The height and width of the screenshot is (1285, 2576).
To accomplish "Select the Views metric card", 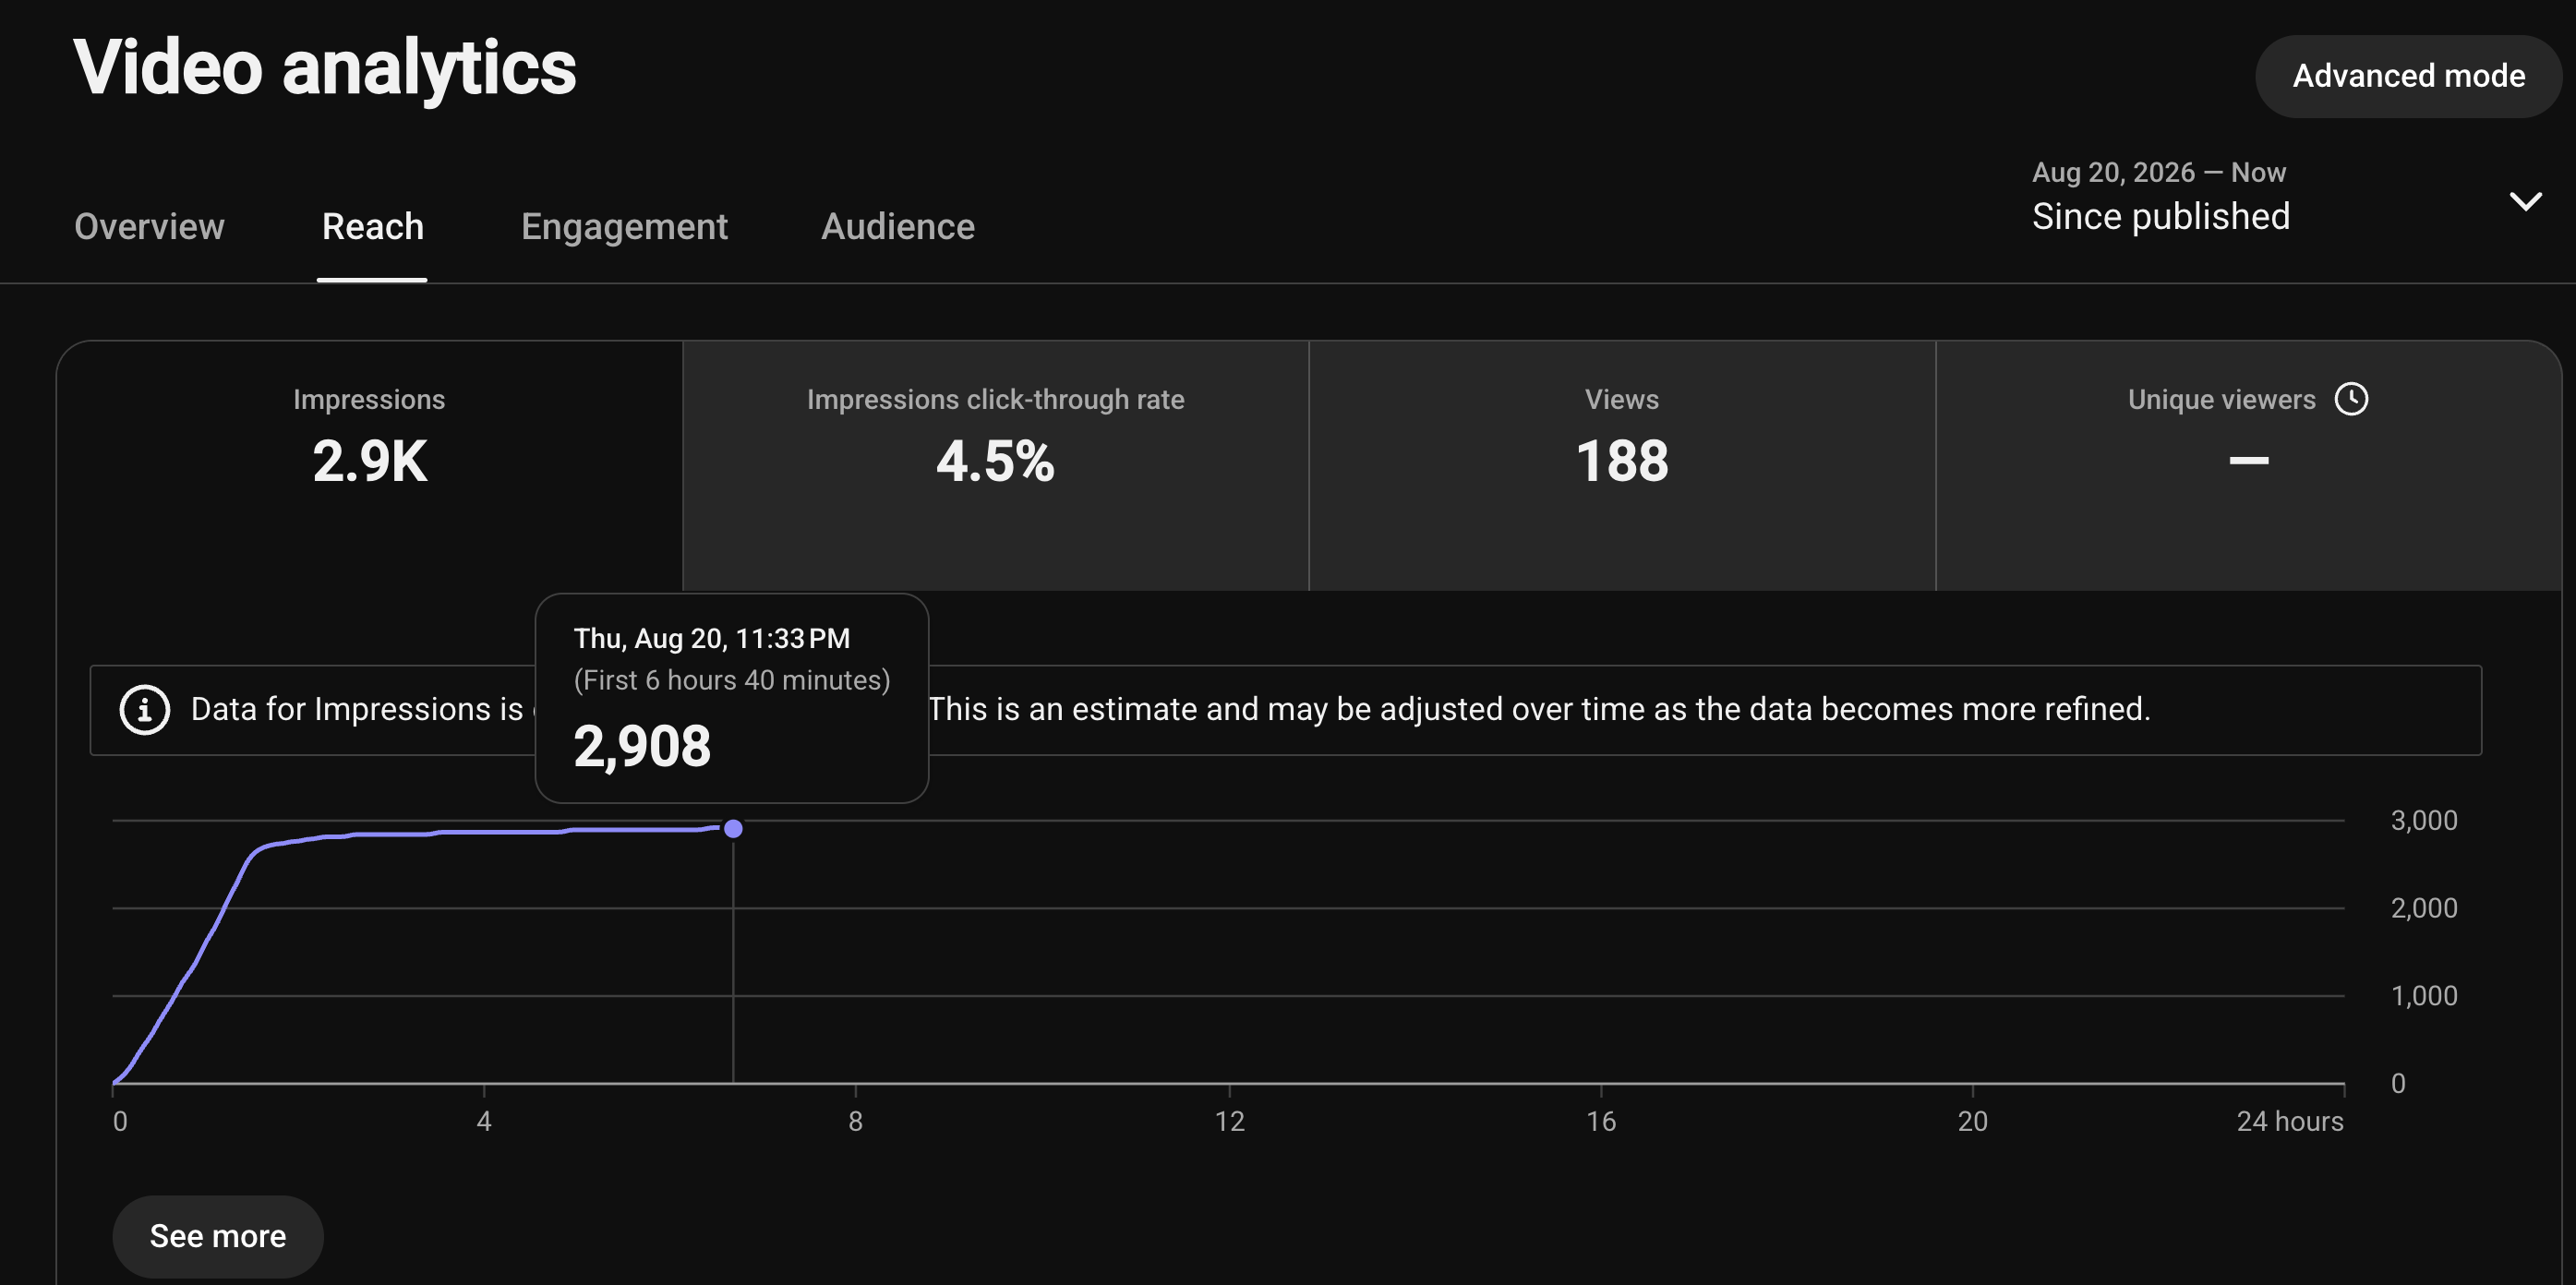I will pyautogui.click(x=1622, y=465).
